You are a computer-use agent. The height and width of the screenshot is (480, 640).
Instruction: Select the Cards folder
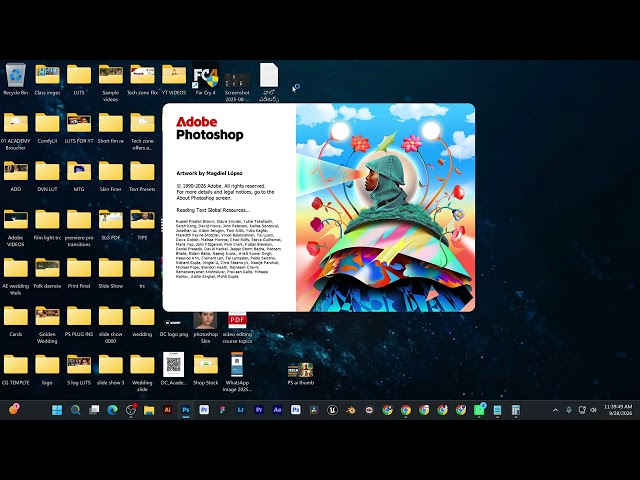[16, 322]
